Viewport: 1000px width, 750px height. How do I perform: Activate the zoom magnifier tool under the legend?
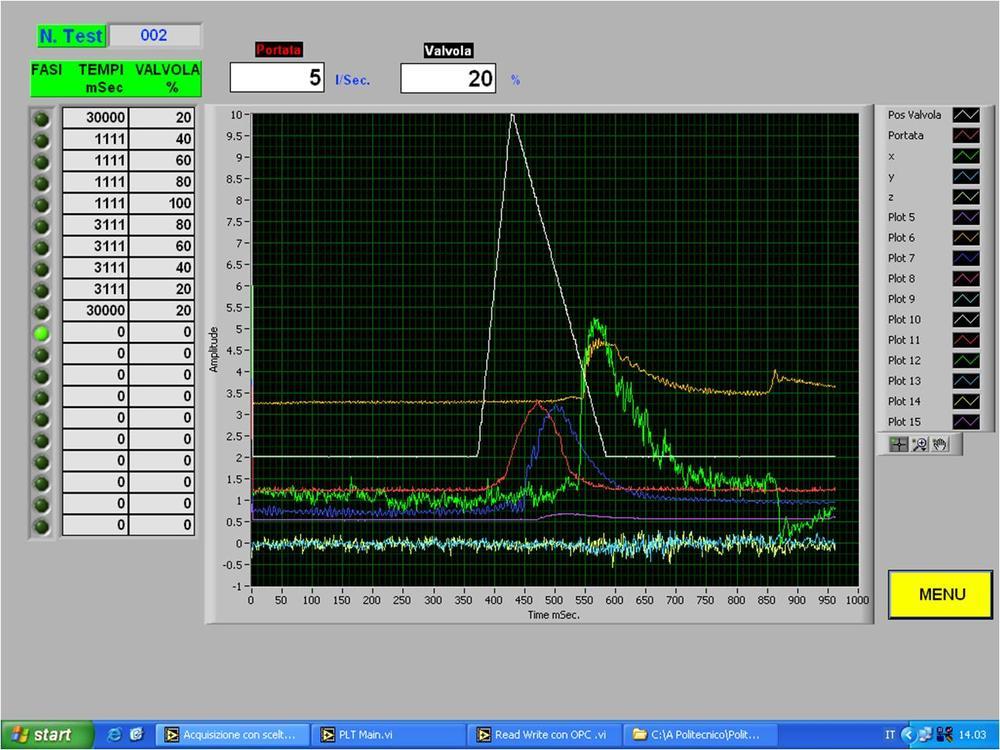pos(920,444)
